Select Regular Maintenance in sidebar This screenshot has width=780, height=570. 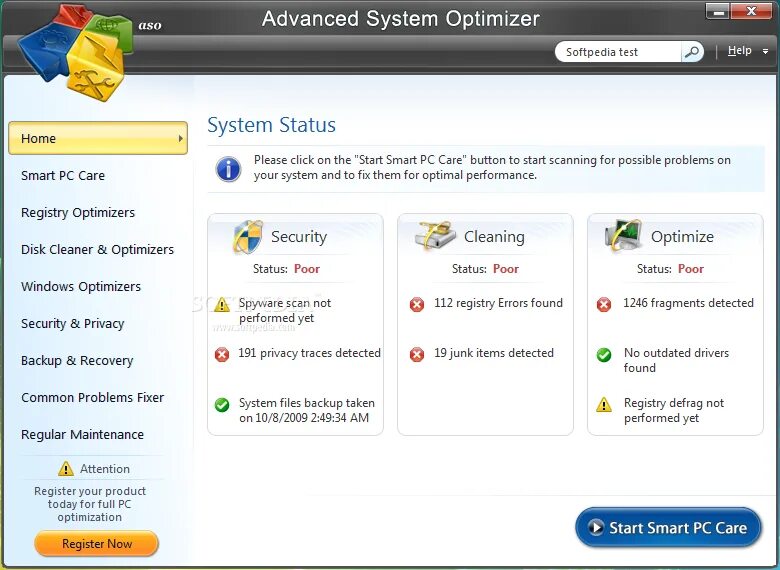83,435
